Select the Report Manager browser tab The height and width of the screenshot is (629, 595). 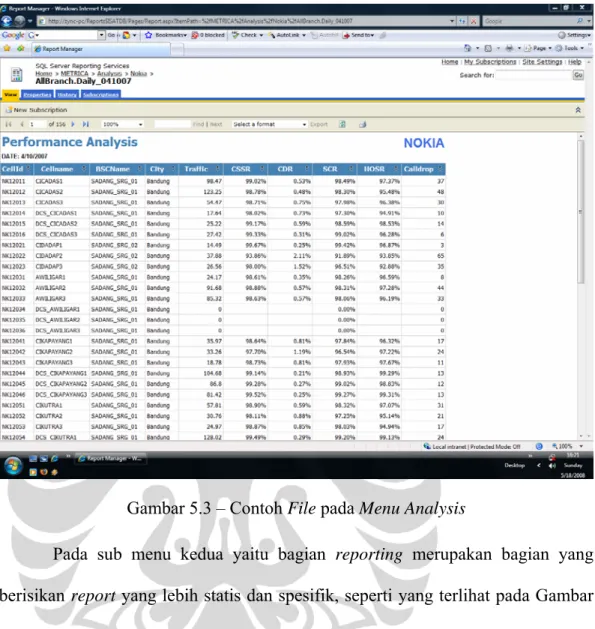[100, 49]
